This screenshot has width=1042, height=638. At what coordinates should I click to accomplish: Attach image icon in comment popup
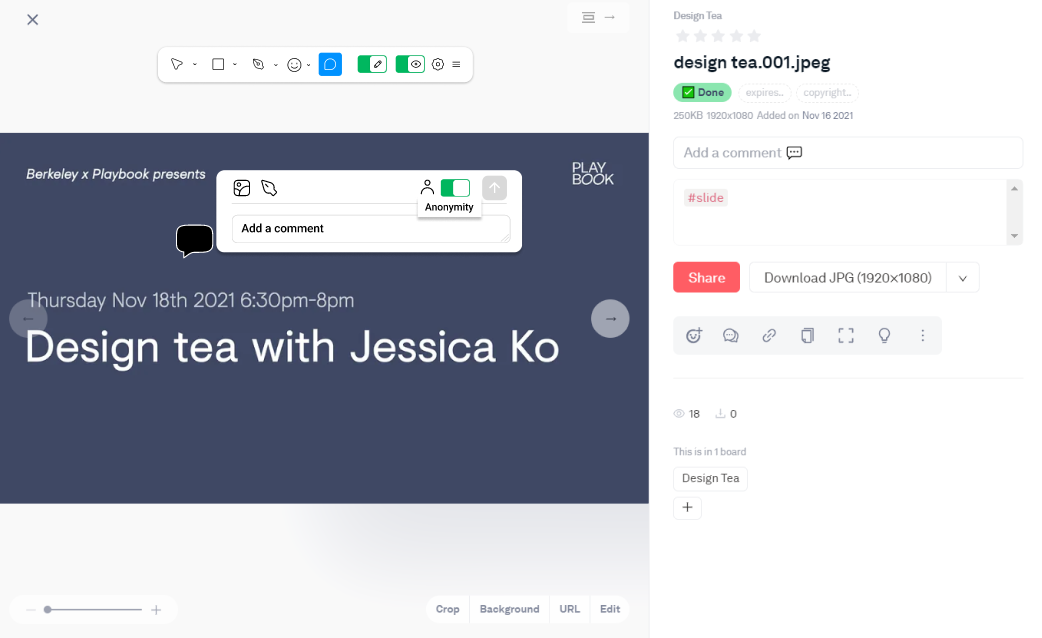pyautogui.click(x=242, y=188)
